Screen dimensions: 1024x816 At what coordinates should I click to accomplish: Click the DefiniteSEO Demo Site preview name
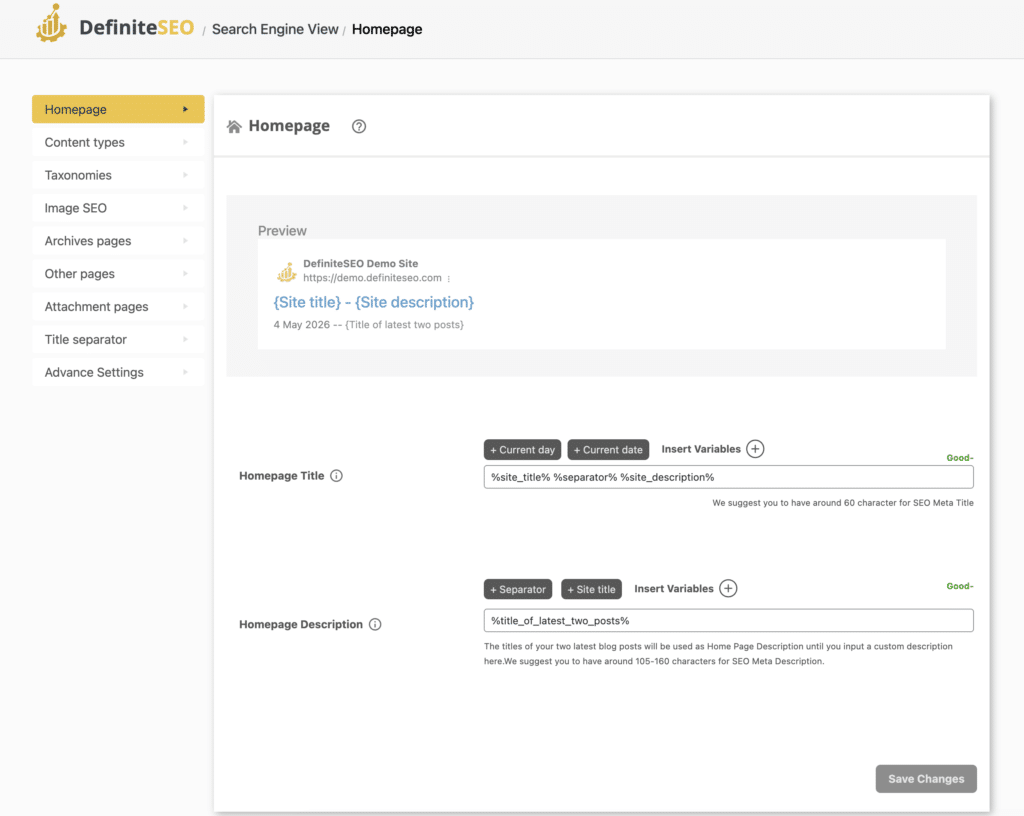(x=360, y=264)
